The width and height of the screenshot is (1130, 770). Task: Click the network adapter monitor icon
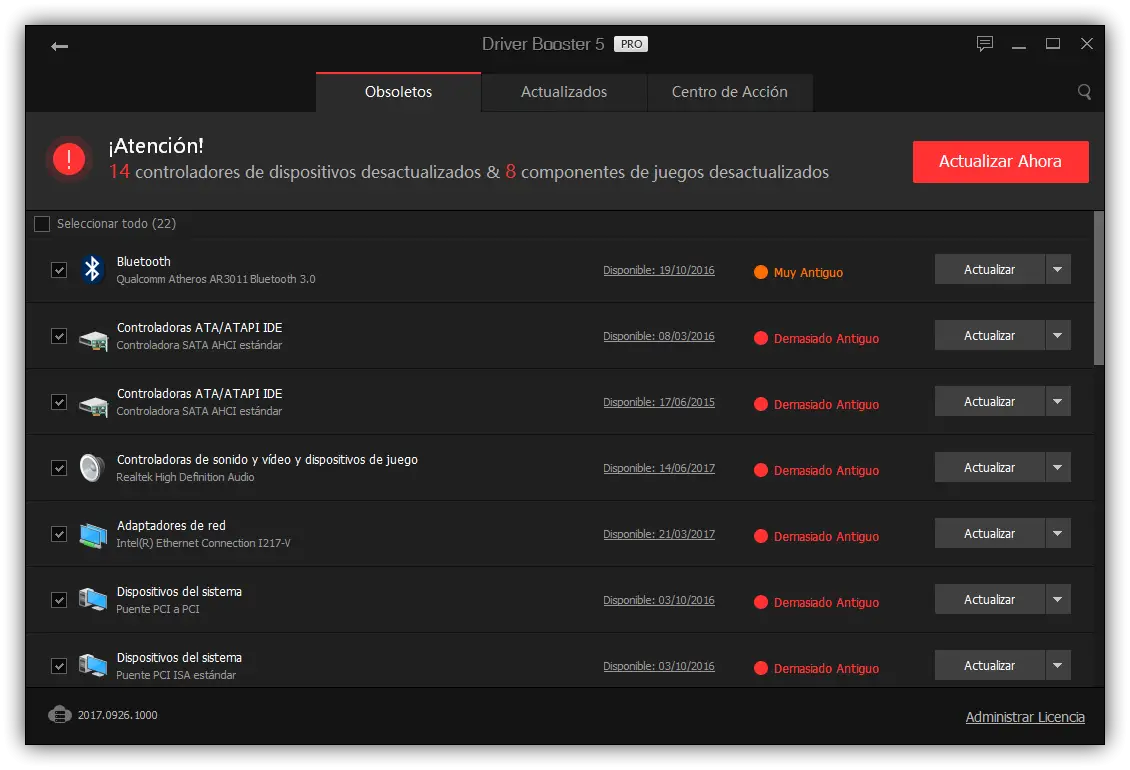(x=93, y=534)
